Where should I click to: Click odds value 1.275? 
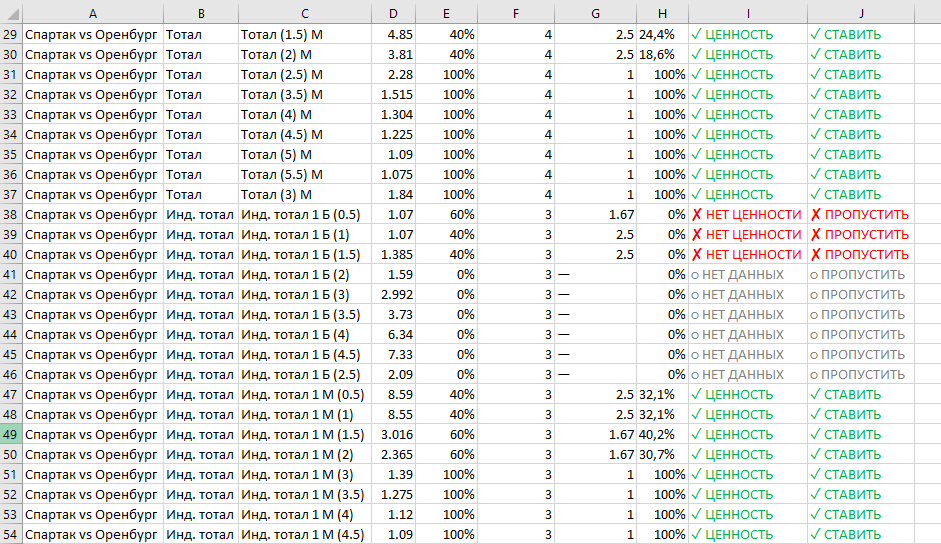tap(397, 494)
